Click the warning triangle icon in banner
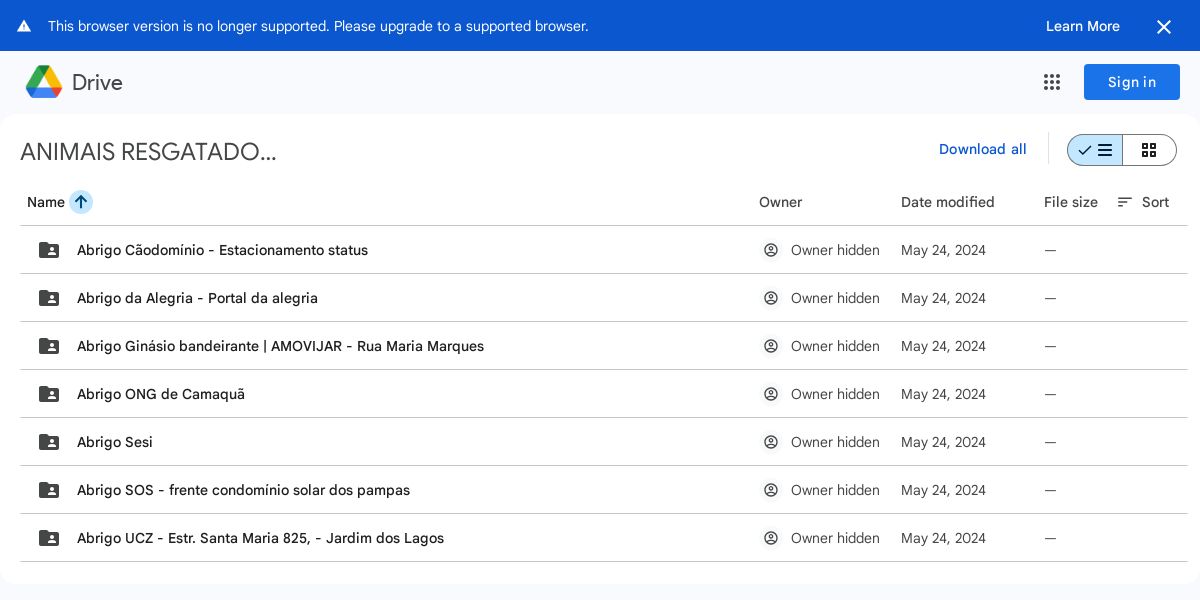 (24, 26)
